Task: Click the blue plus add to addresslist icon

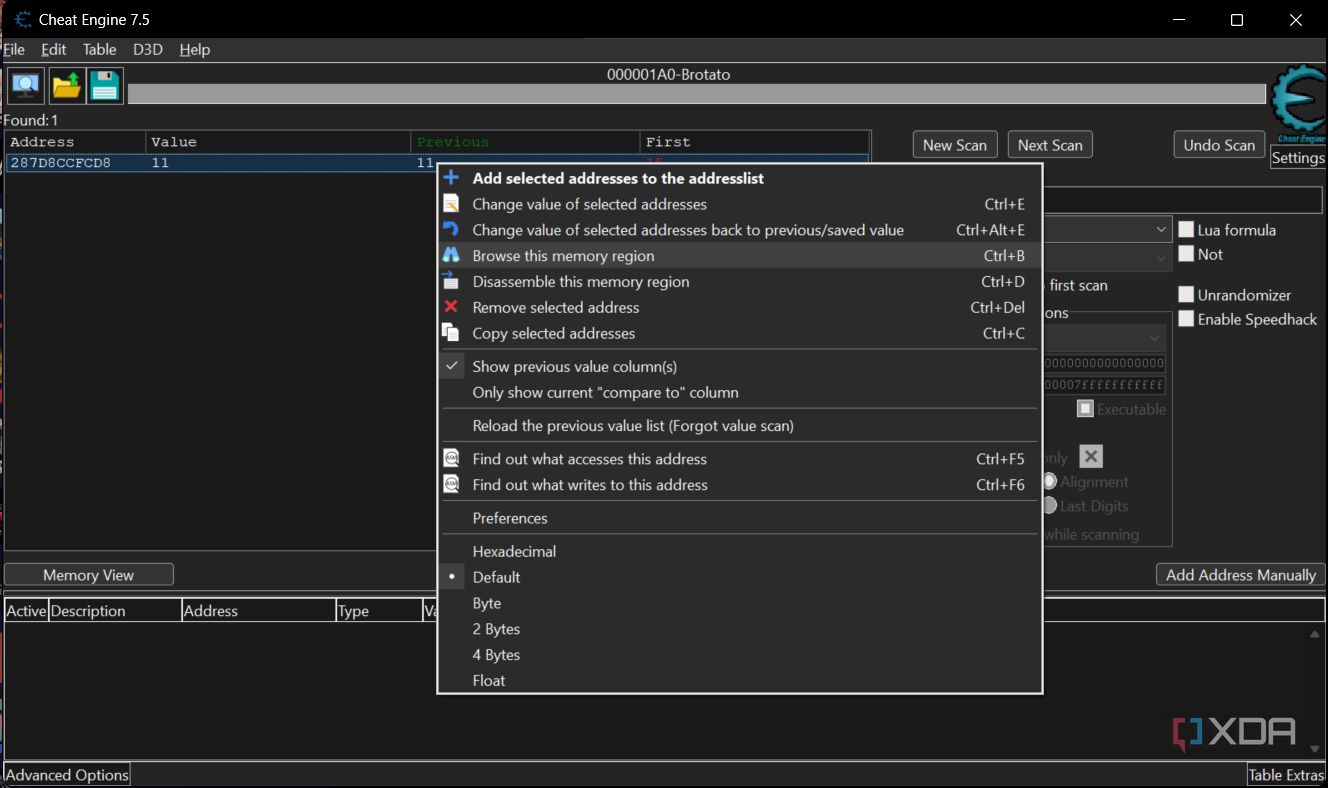Action: pos(451,178)
